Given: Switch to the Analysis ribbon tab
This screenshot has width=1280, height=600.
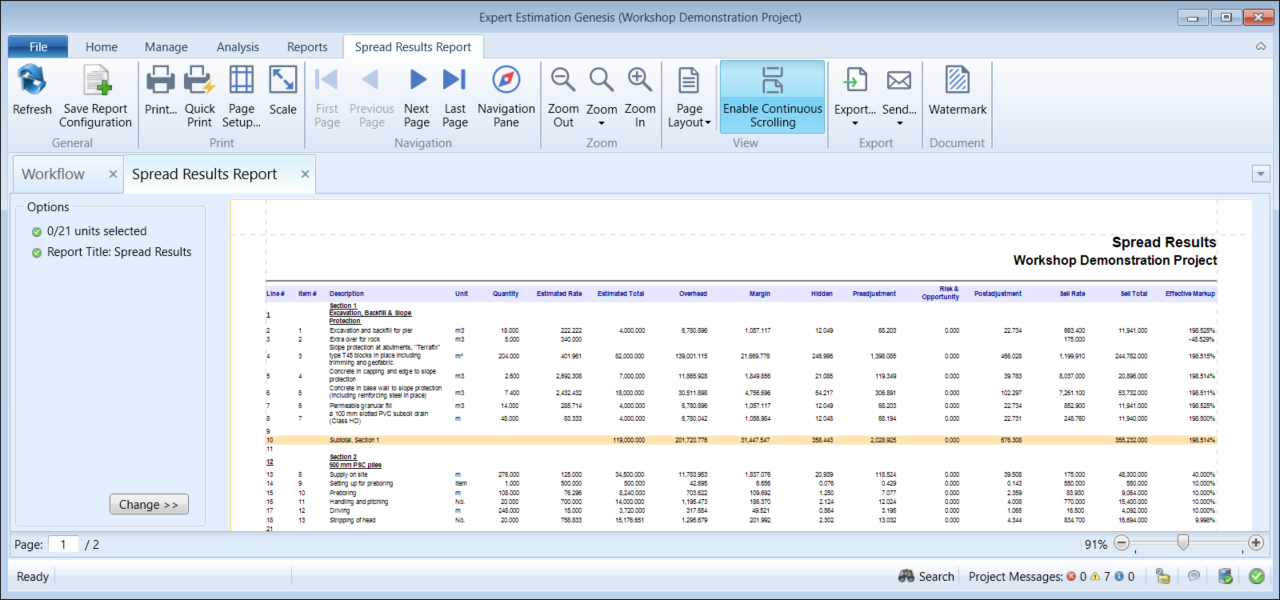Looking at the screenshot, I should point(237,47).
